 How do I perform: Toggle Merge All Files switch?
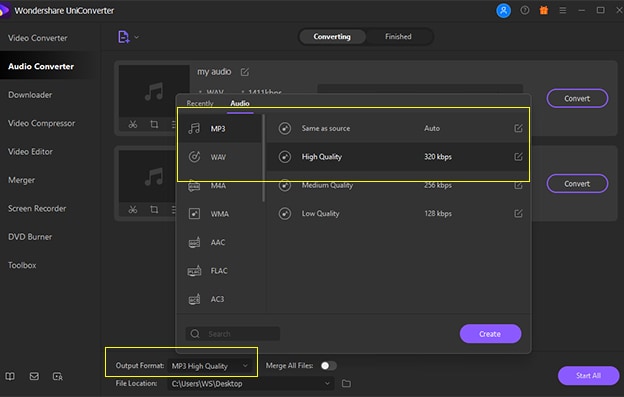pyautogui.click(x=329, y=366)
